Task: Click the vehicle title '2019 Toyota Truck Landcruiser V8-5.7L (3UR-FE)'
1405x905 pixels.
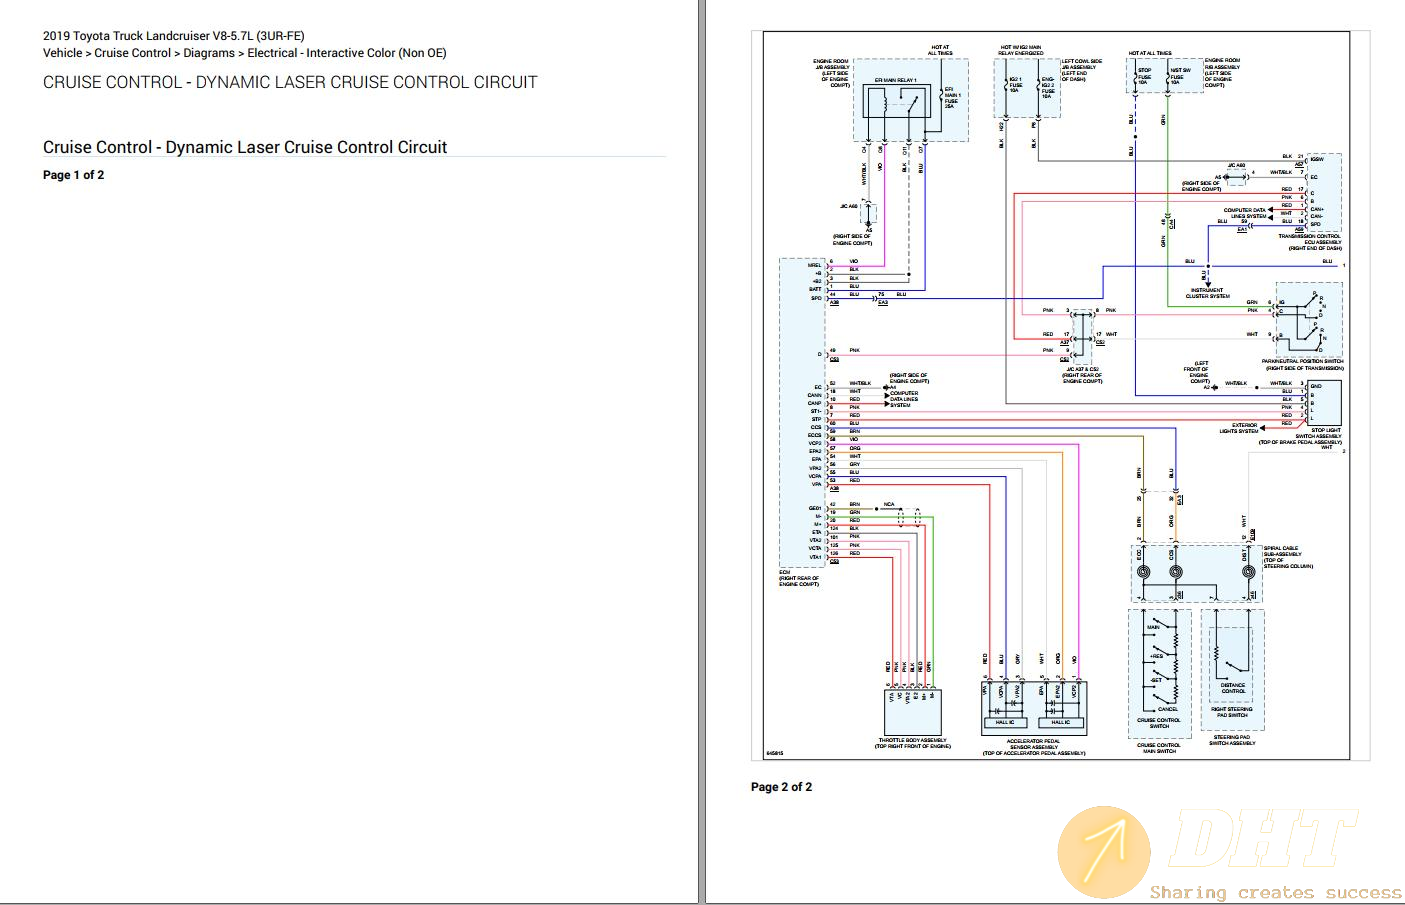Action: [174, 36]
